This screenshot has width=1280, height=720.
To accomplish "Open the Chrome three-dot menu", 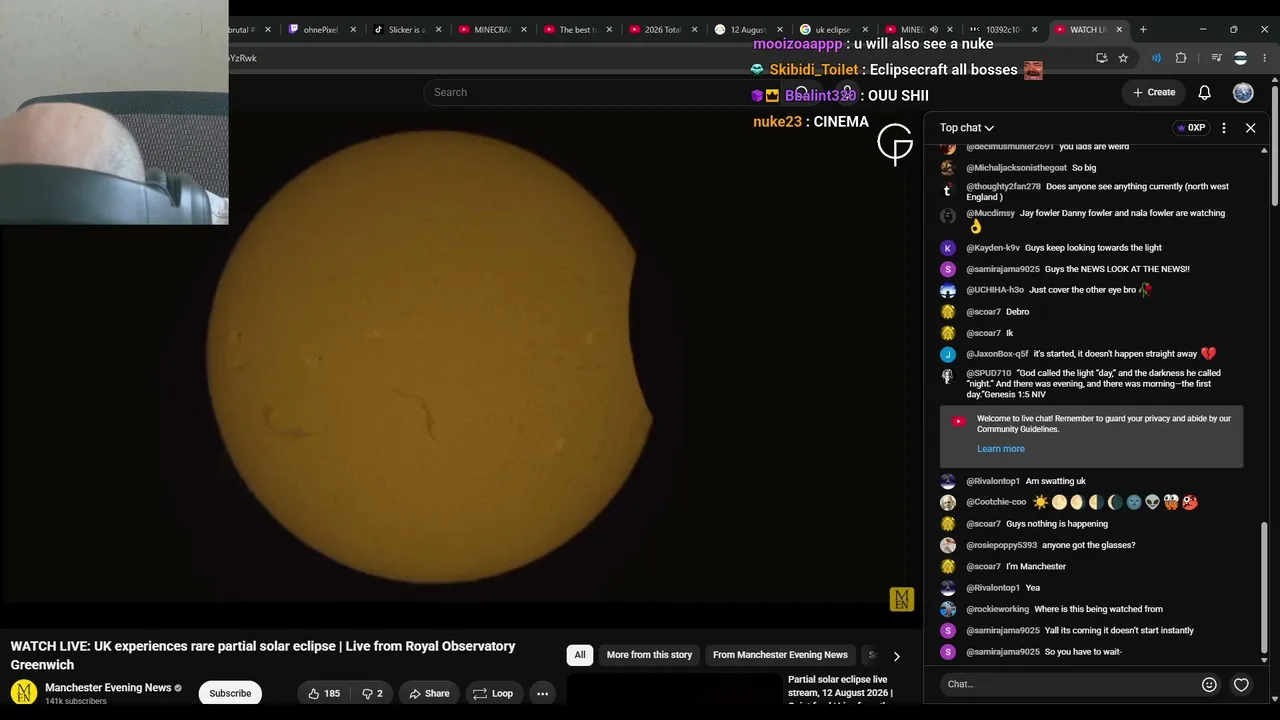I will pyautogui.click(x=1265, y=58).
